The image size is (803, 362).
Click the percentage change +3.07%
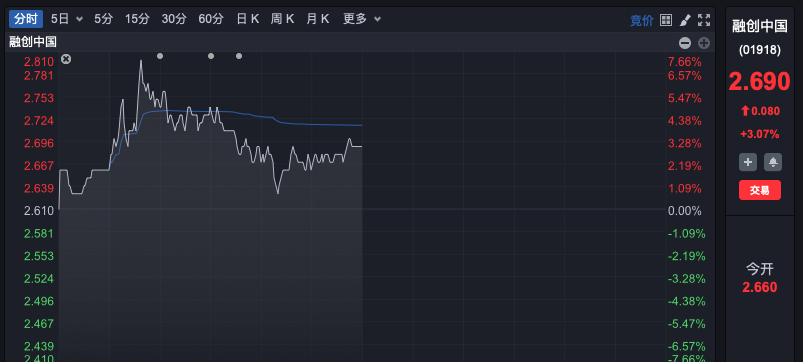tap(759, 134)
